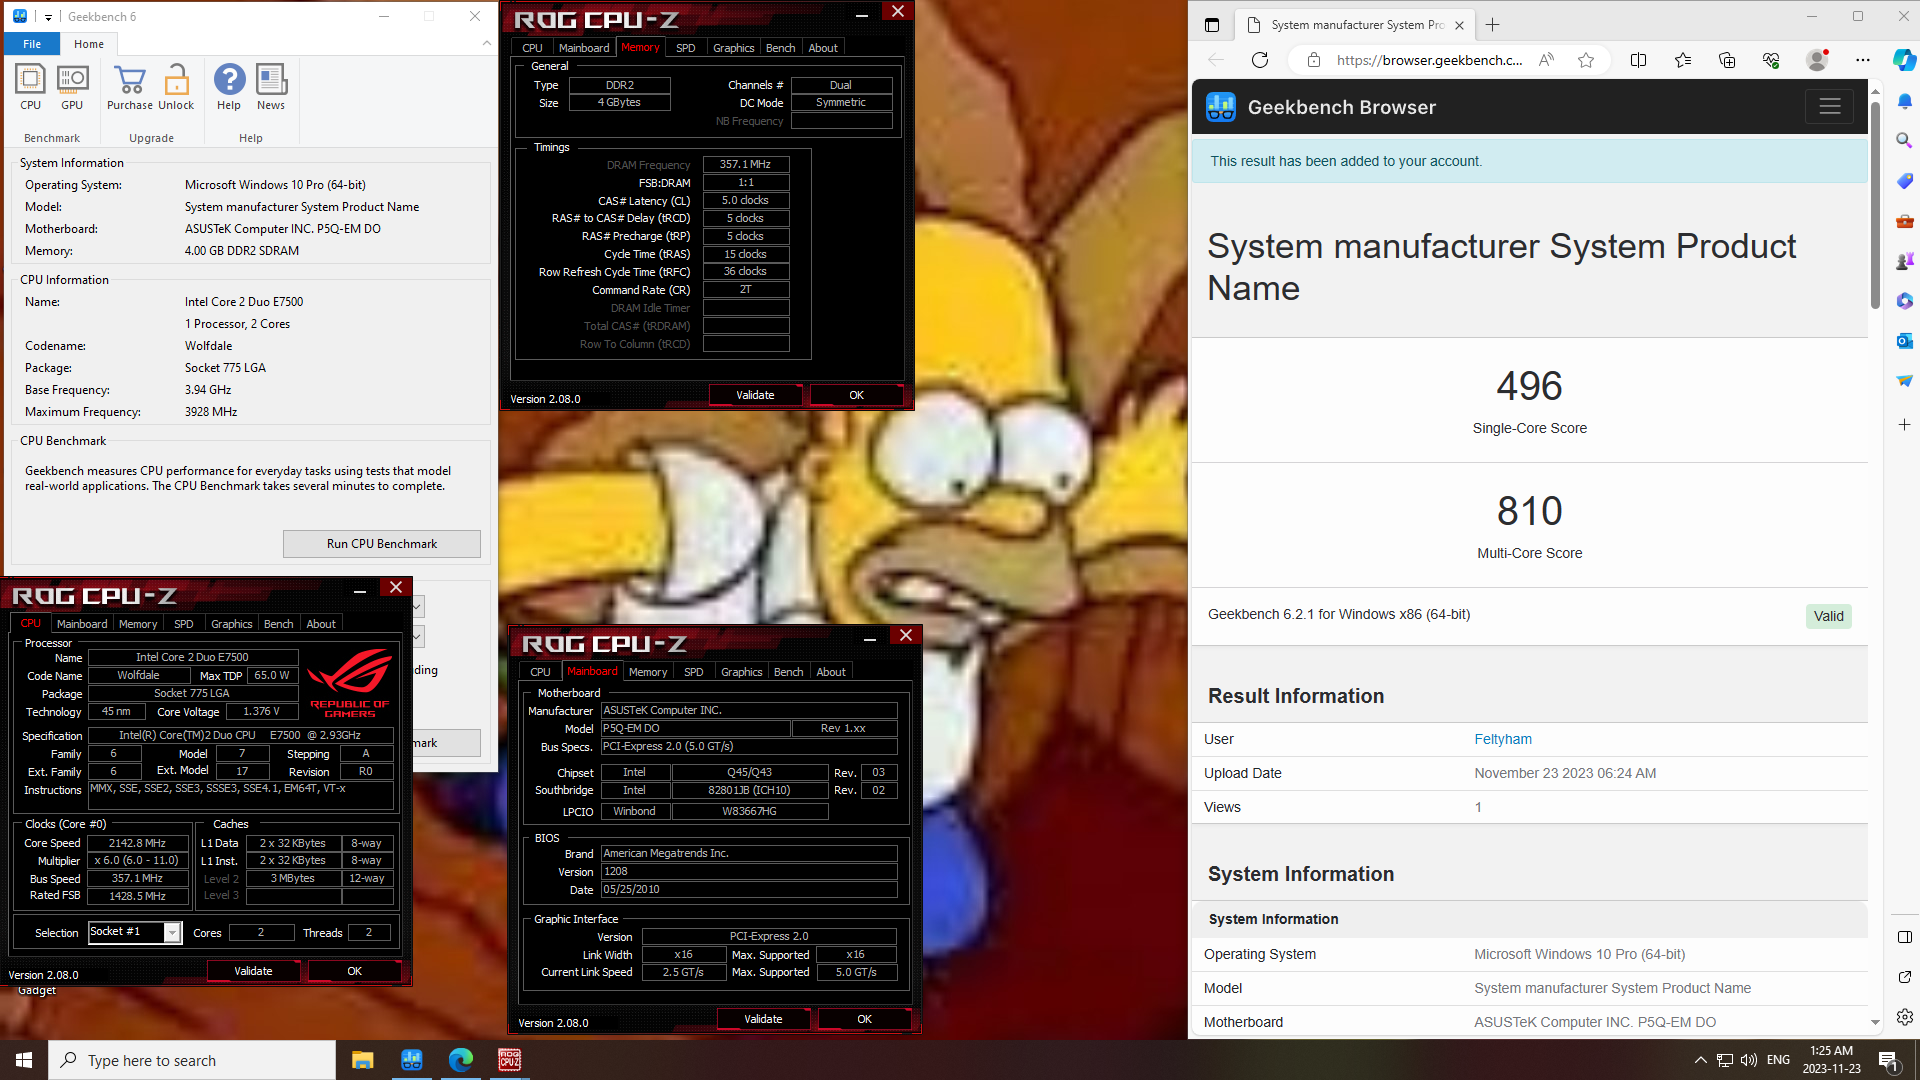Click Validate in the Memory CPU-Z window
Viewport: 1920px width, 1080px height.
pyautogui.click(x=755, y=395)
